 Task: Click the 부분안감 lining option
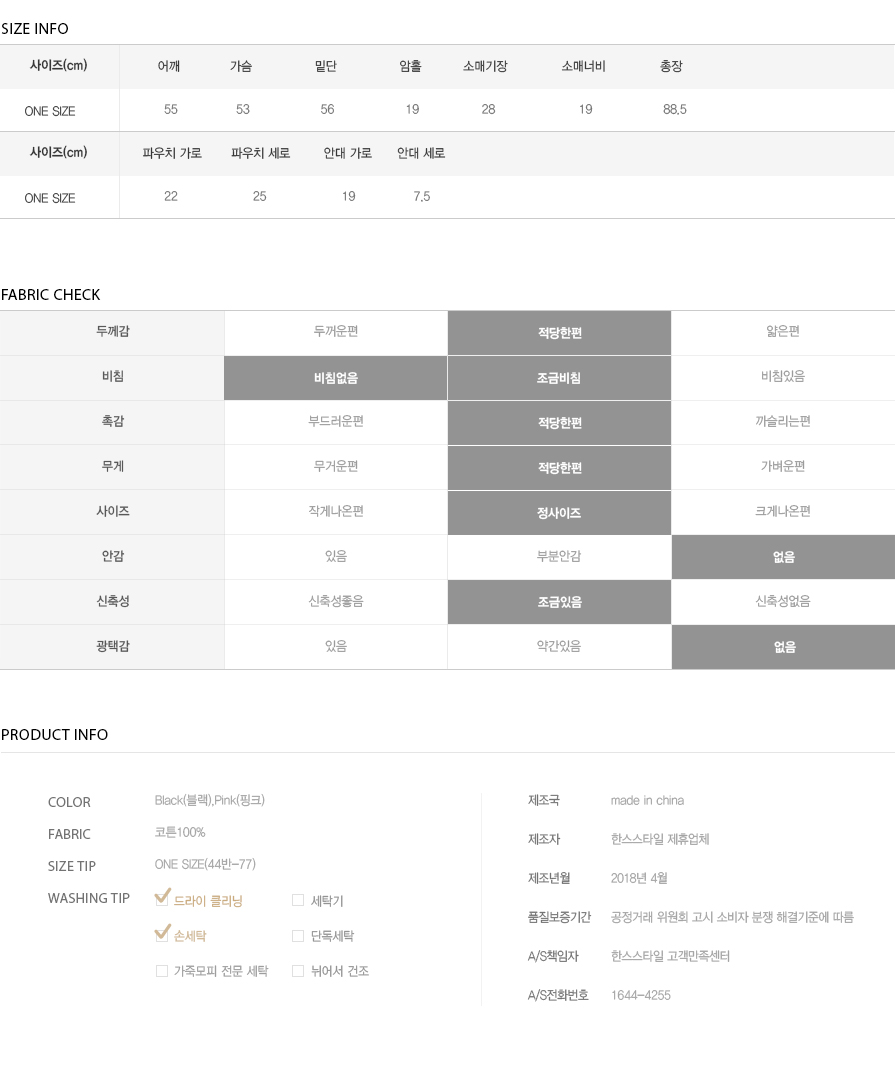[x=559, y=556]
